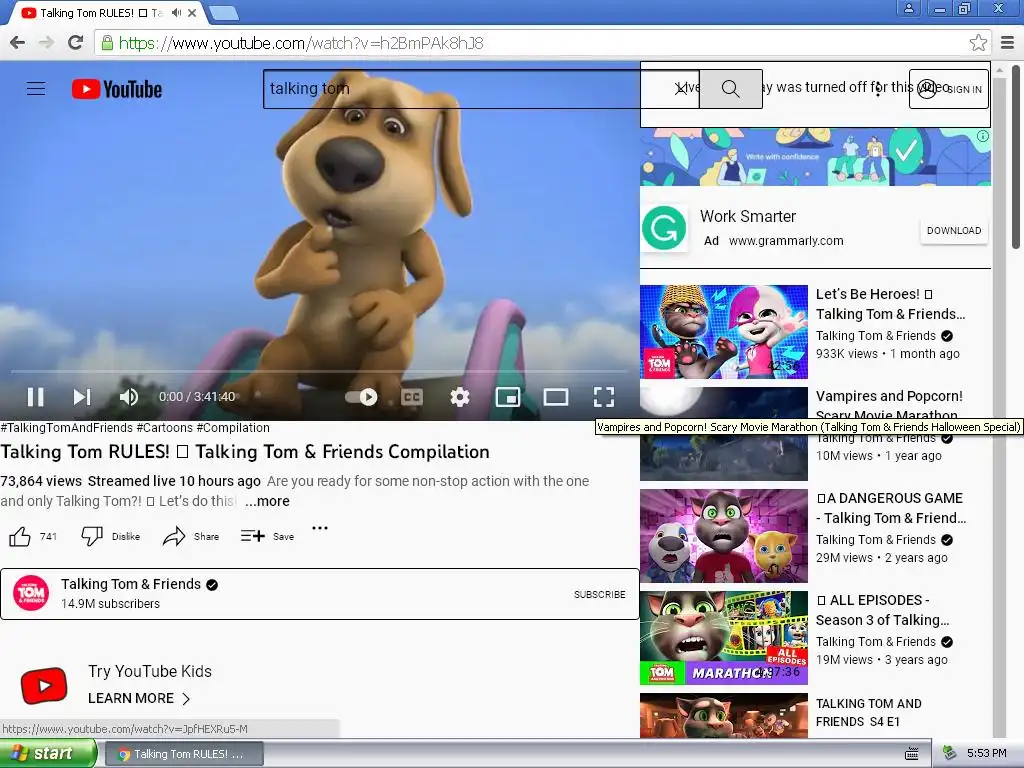Open Talking Tom & Friends channel name
The image size is (1024, 768).
tap(131, 584)
